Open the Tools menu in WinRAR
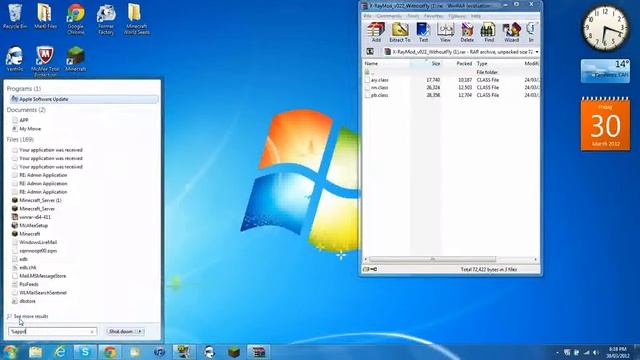This screenshot has width=640, height=360. pyautogui.click(x=413, y=16)
